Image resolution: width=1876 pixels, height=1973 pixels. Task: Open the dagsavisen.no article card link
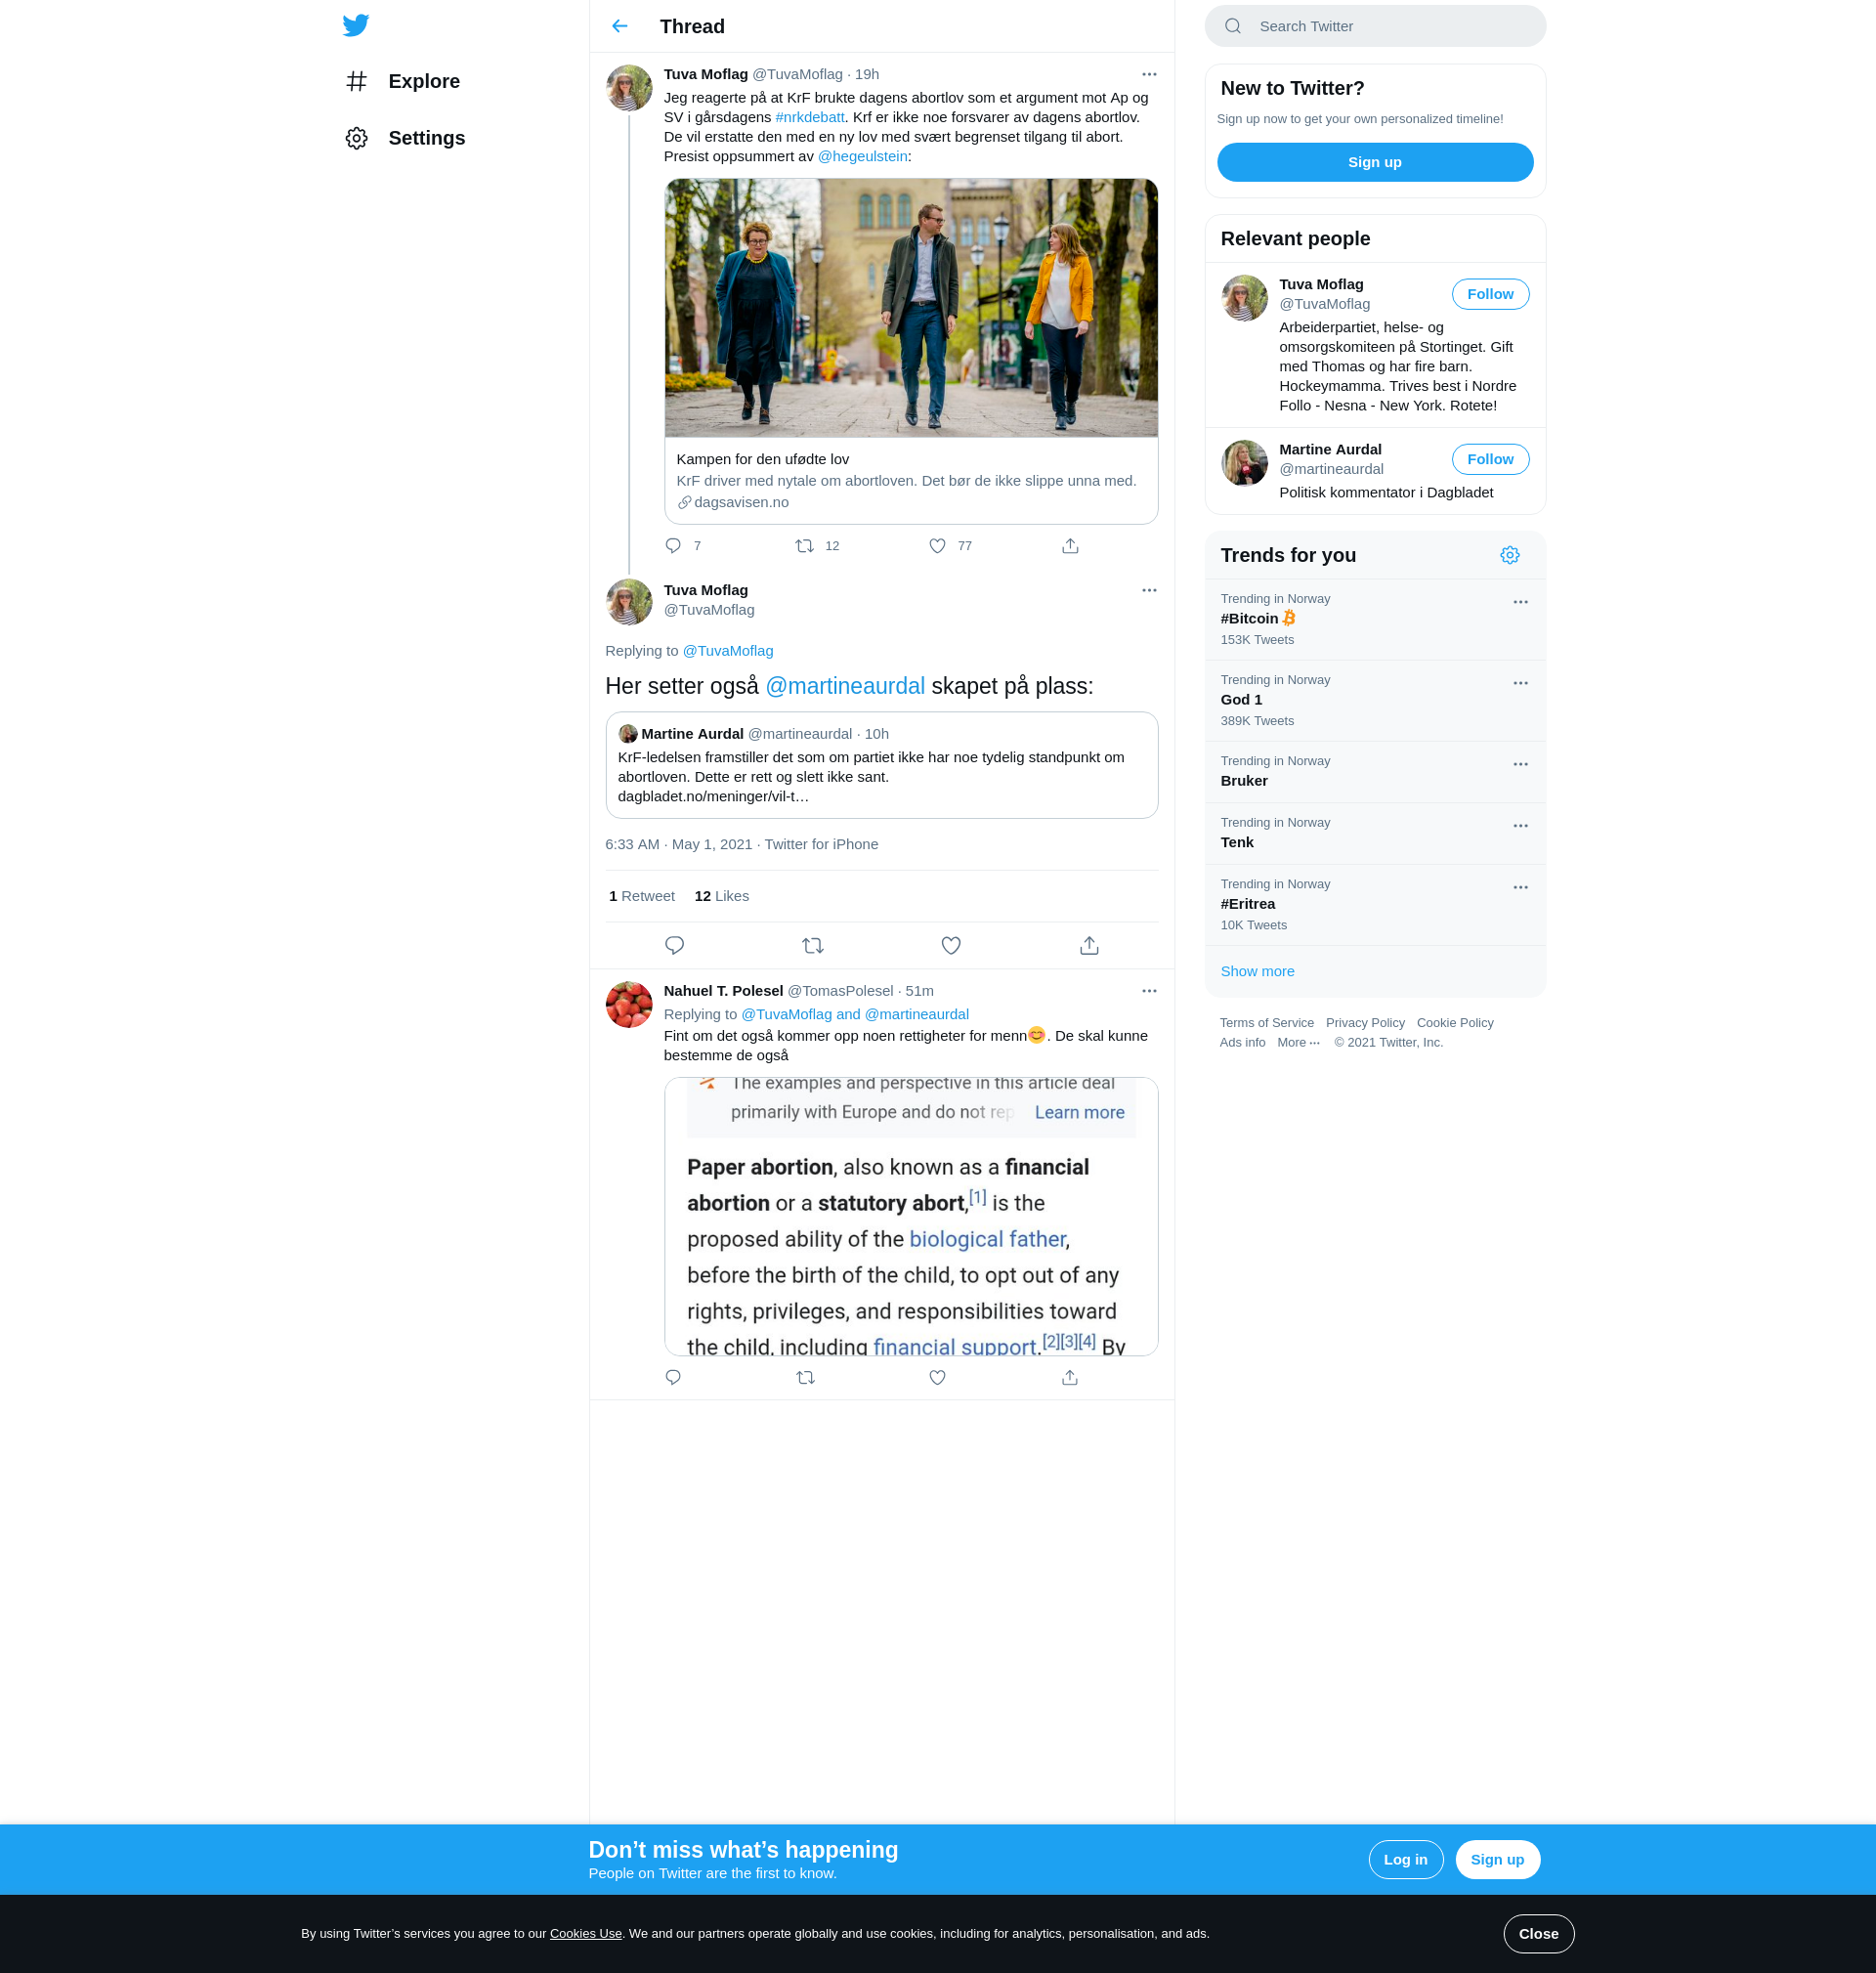[911, 481]
